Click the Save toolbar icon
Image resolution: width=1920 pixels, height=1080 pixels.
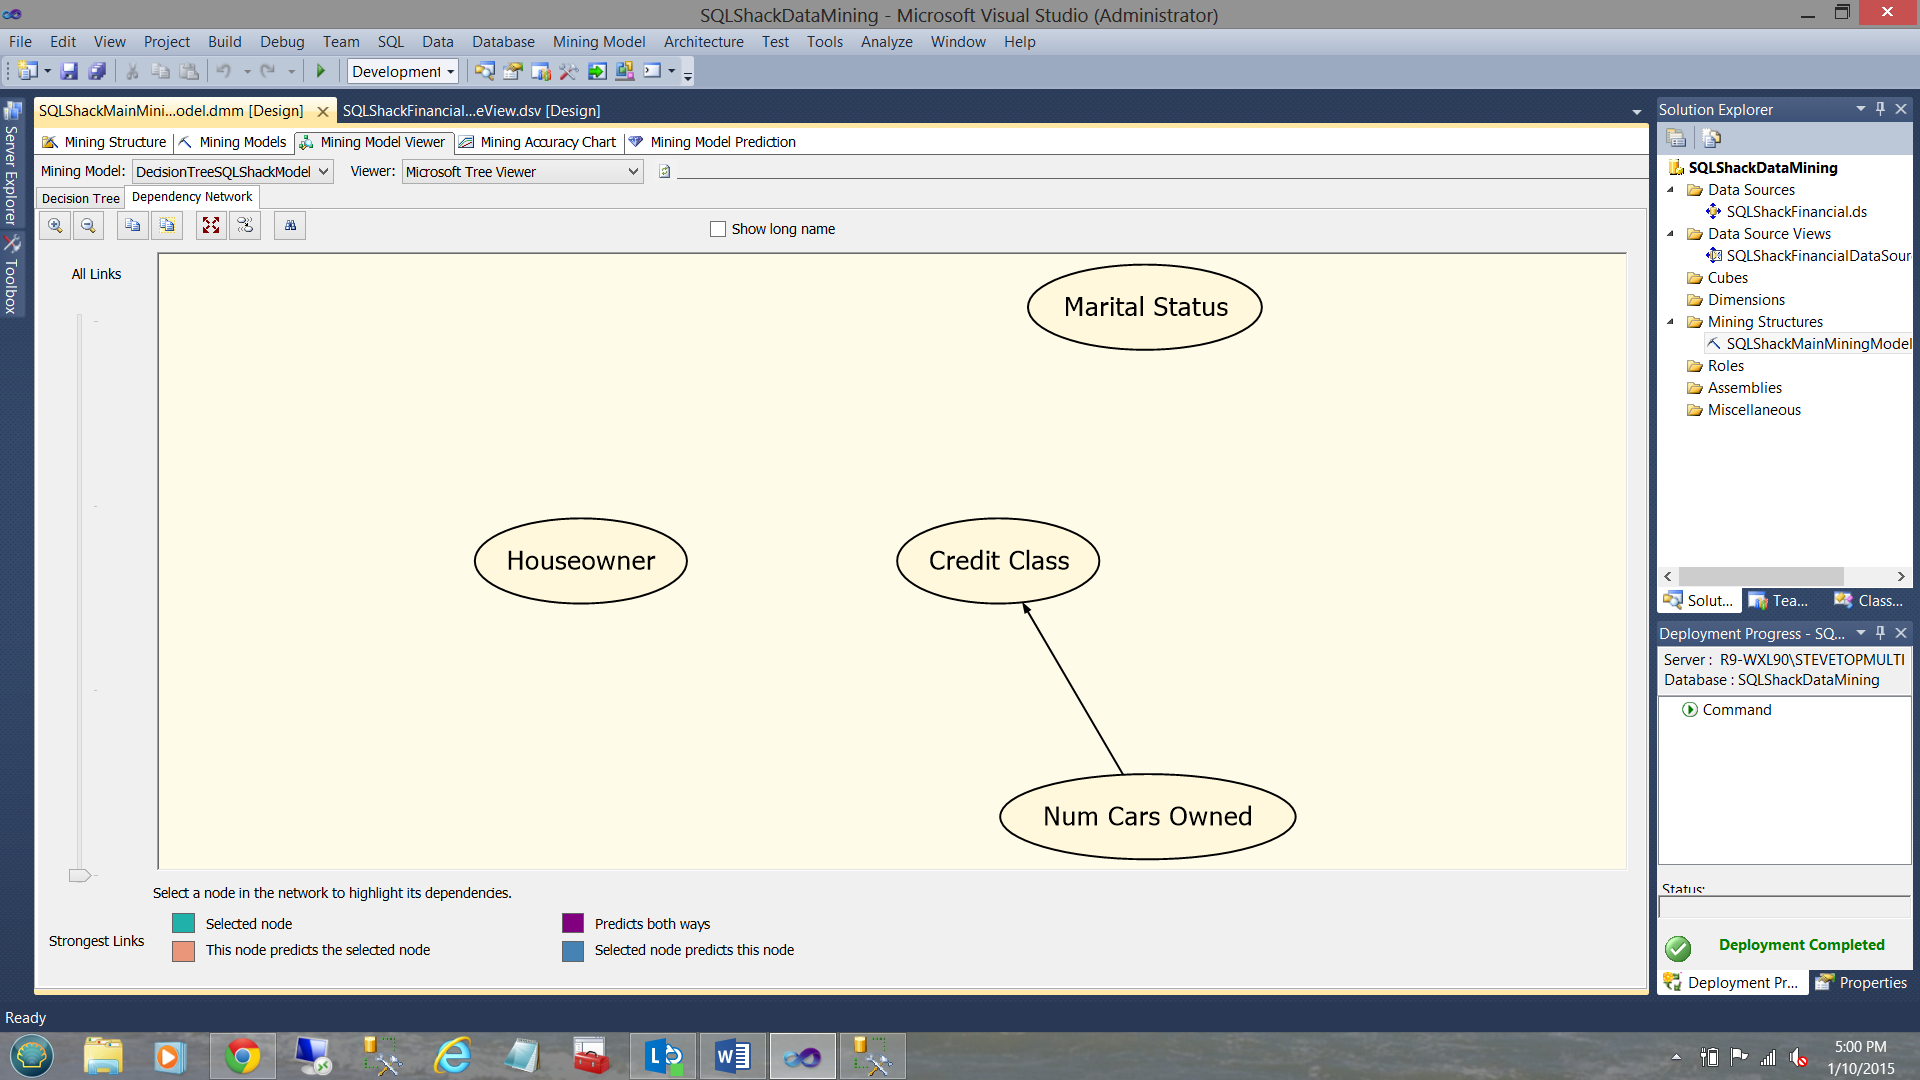click(x=69, y=71)
